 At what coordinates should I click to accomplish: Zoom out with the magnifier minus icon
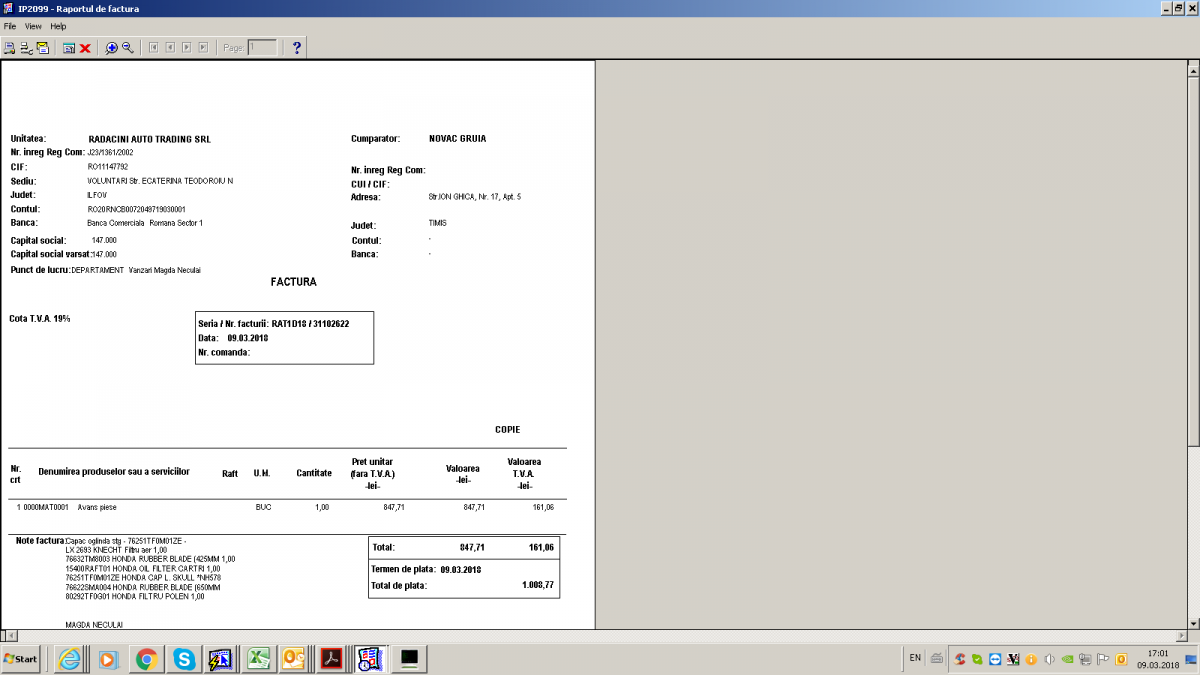pos(128,47)
